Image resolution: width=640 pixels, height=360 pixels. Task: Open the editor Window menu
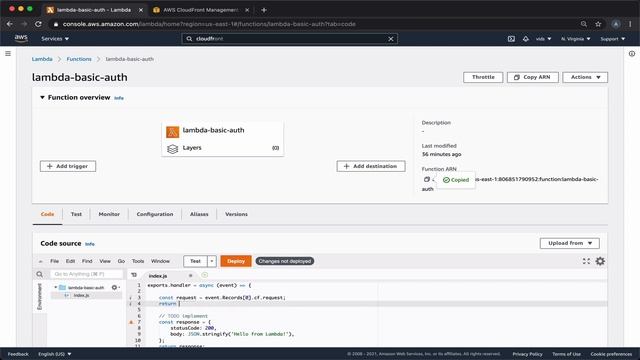click(x=160, y=261)
